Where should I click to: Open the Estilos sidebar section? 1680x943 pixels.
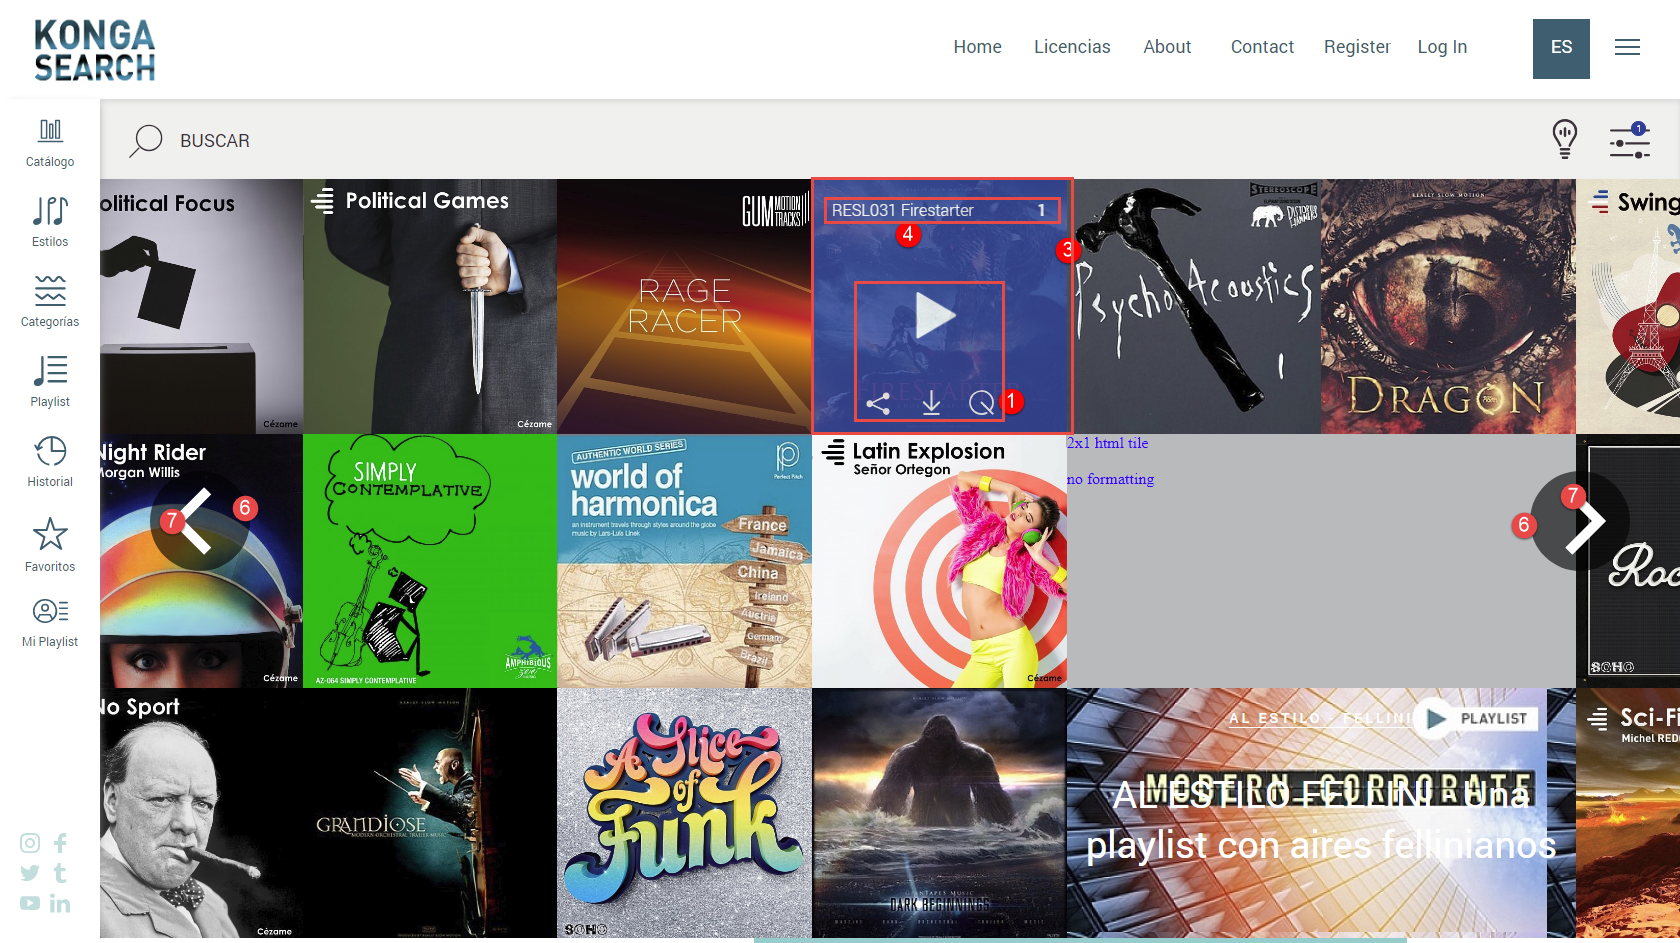coord(50,222)
